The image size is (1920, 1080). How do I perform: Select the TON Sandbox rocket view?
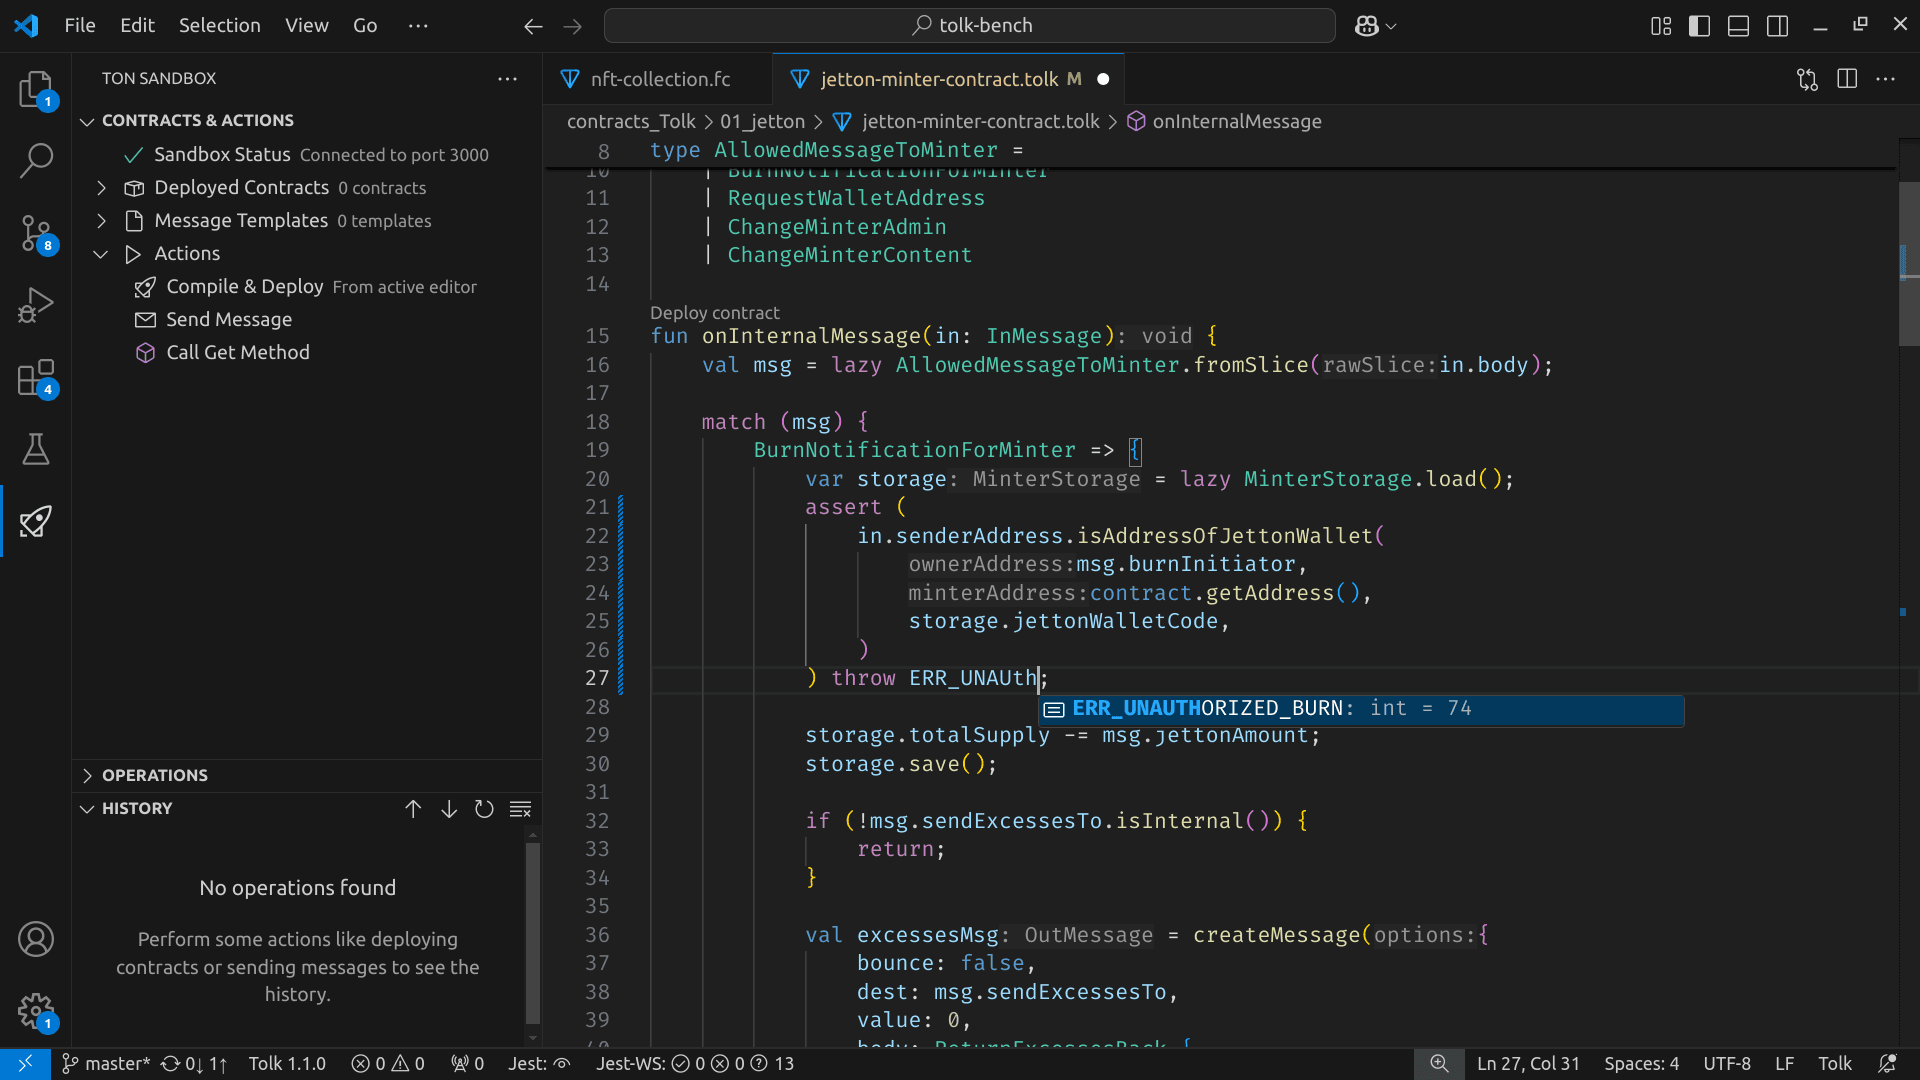(x=36, y=521)
